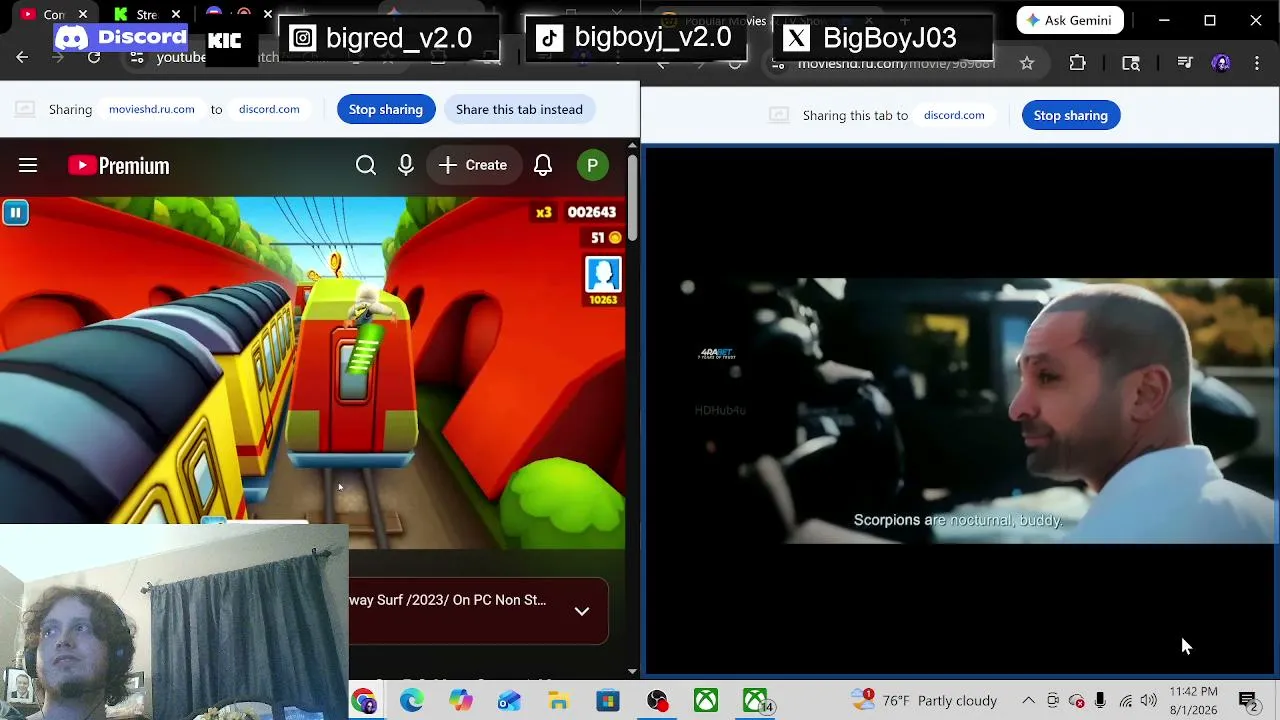Click the YouTube Premium logo
Image resolution: width=1280 pixels, height=720 pixels.
coord(119,165)
